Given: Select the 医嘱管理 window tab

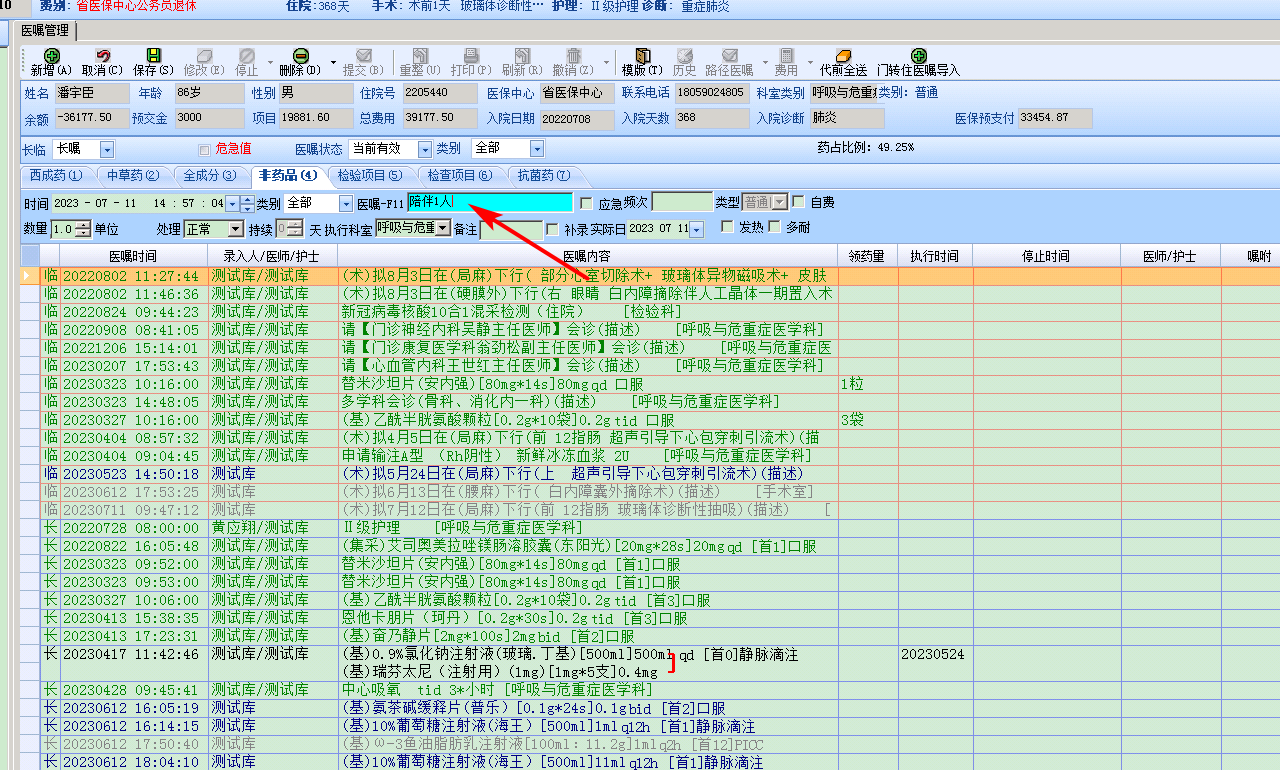Looking at the screenshot, I should point(46,31).
